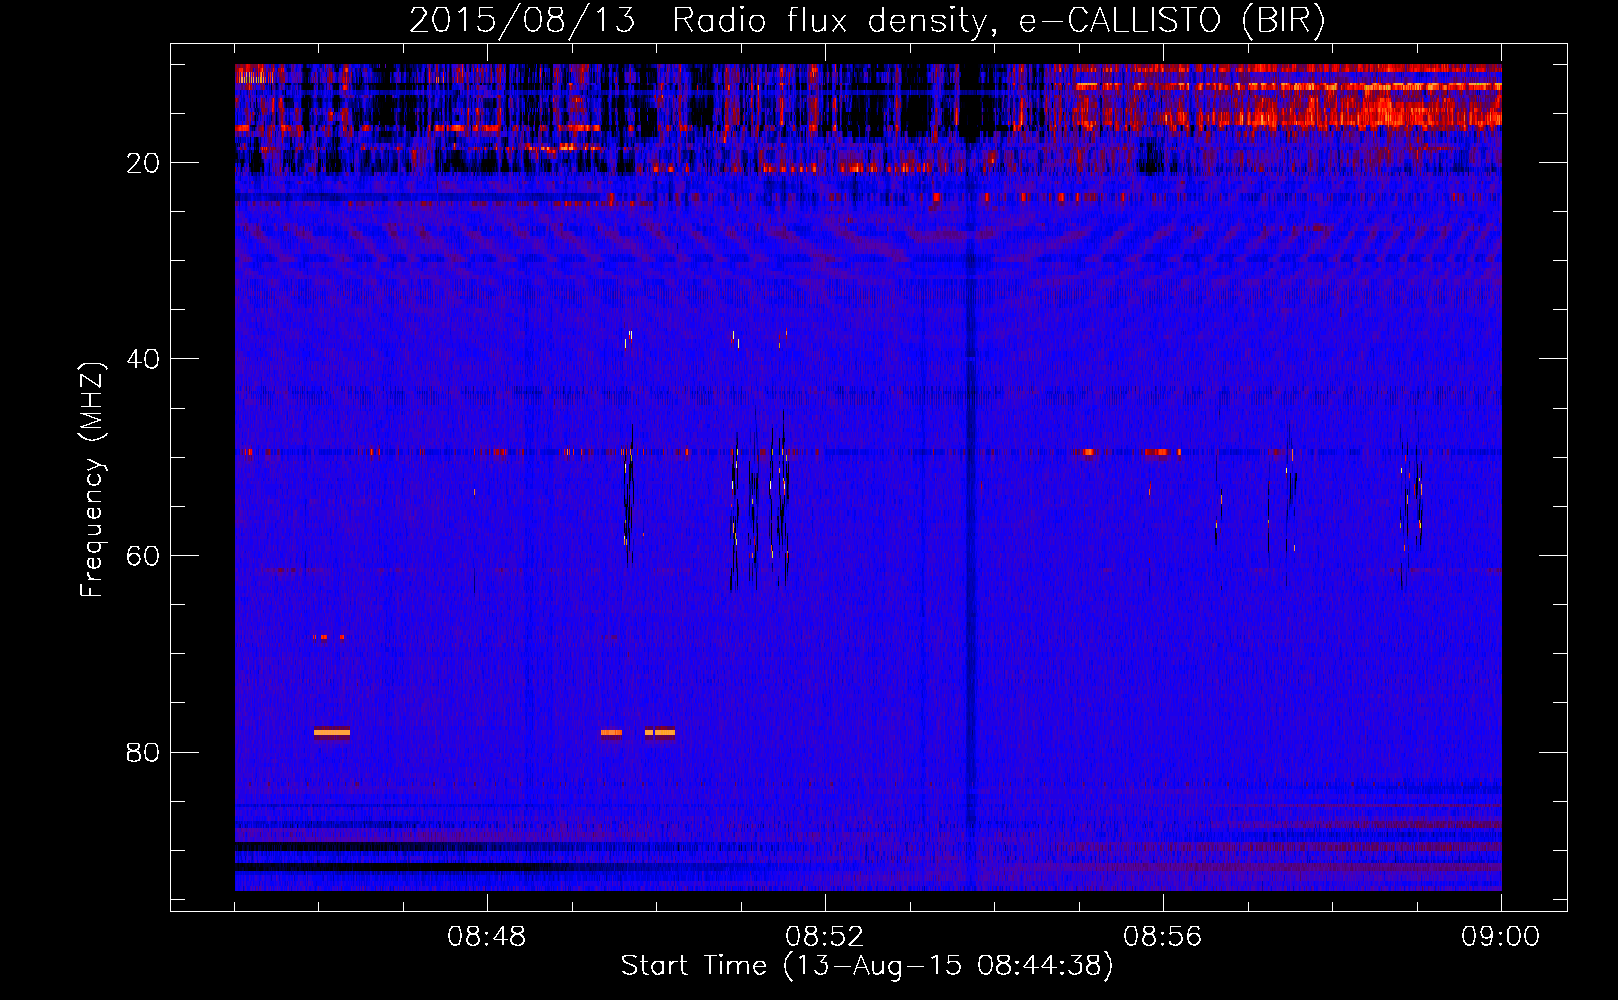Click the 'Start Time (13-Aug-15 08:44:38)' label
1618x1000 pixels.
click(x=867, y=966)
